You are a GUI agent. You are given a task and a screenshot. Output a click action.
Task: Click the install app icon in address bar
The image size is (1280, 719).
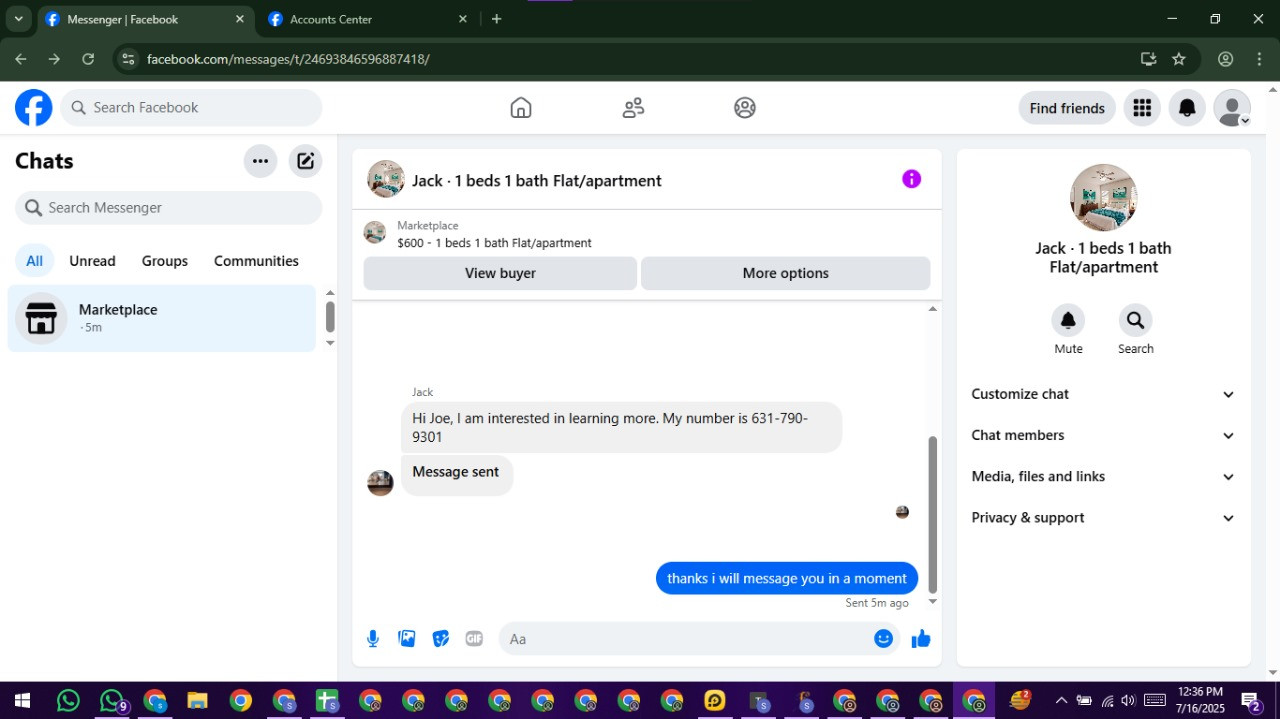(1148, 59)
